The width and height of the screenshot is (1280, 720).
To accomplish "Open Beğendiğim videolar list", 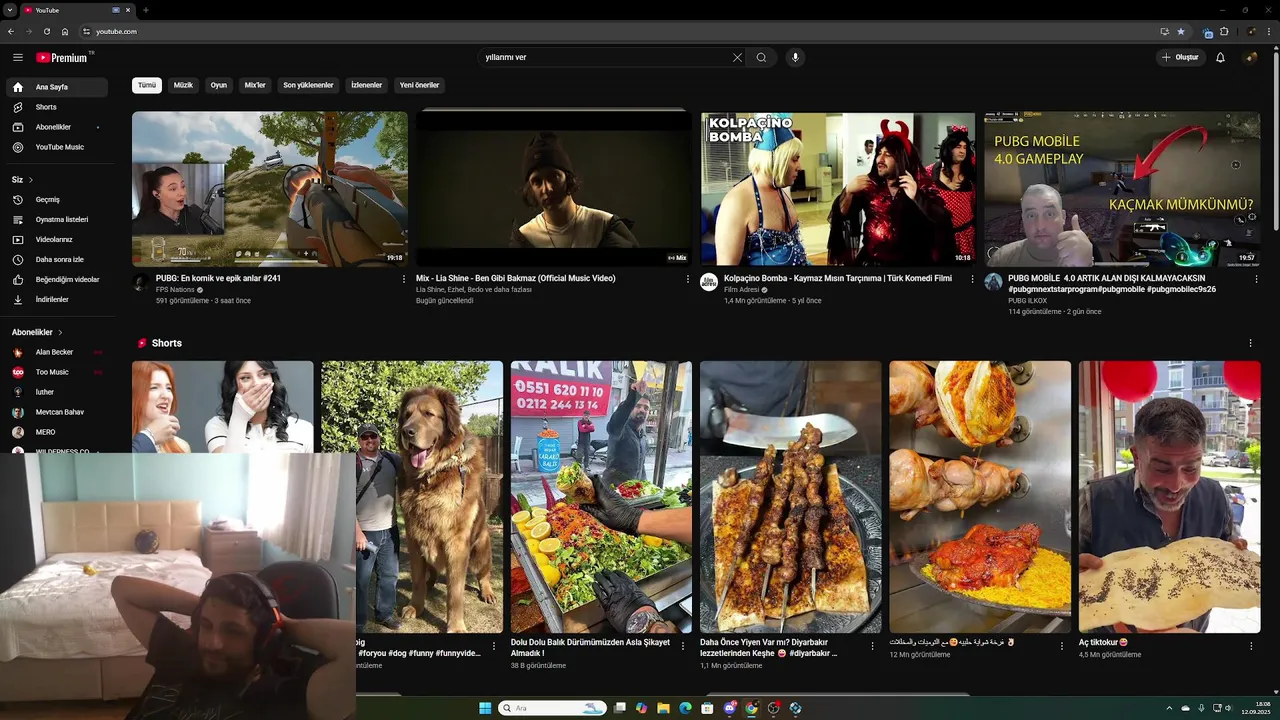I will point(58,279).
